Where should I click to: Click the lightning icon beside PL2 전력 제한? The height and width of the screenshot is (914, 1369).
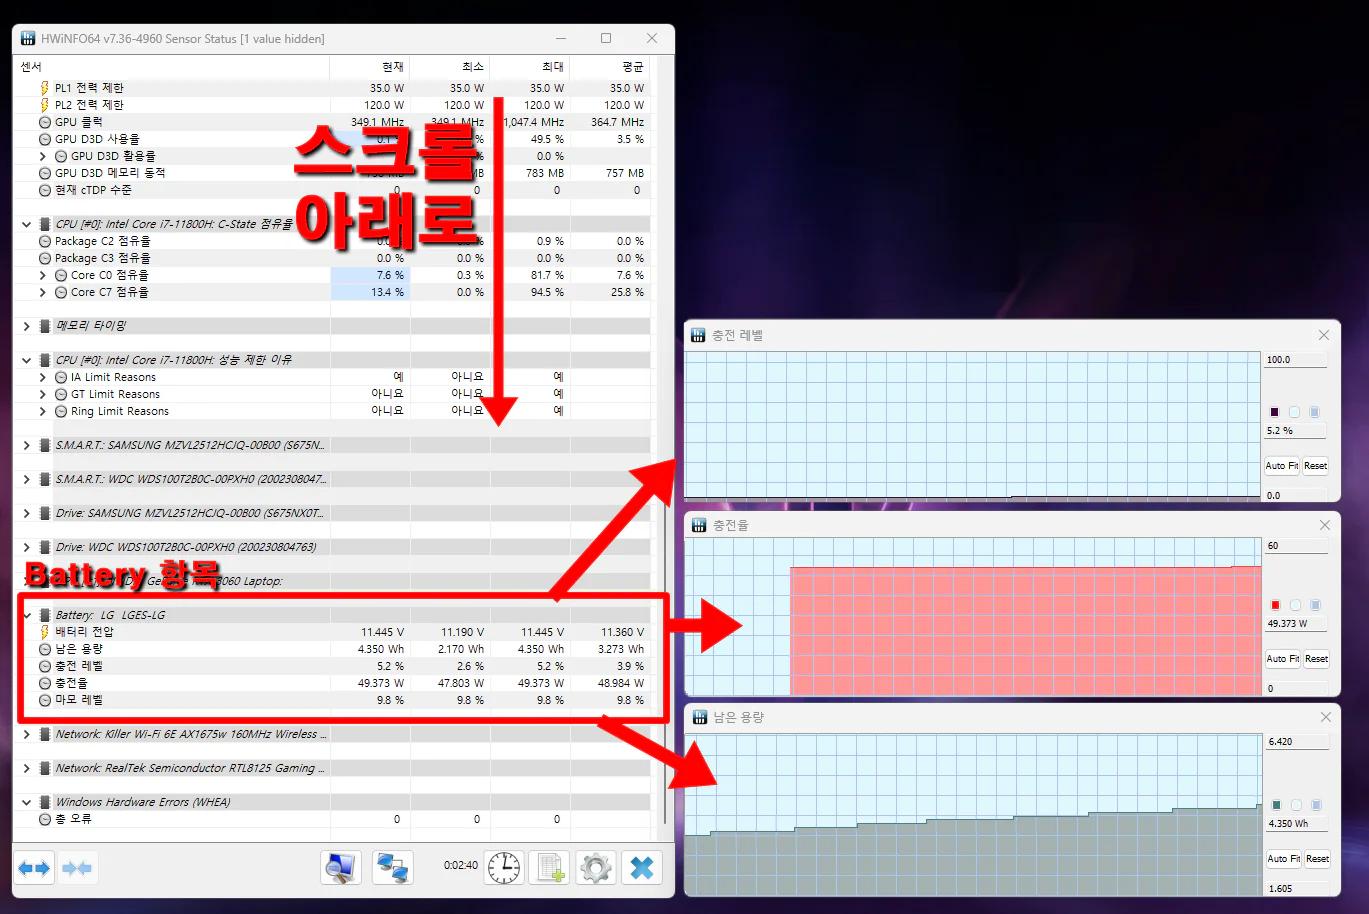click(x=44, y=105)
